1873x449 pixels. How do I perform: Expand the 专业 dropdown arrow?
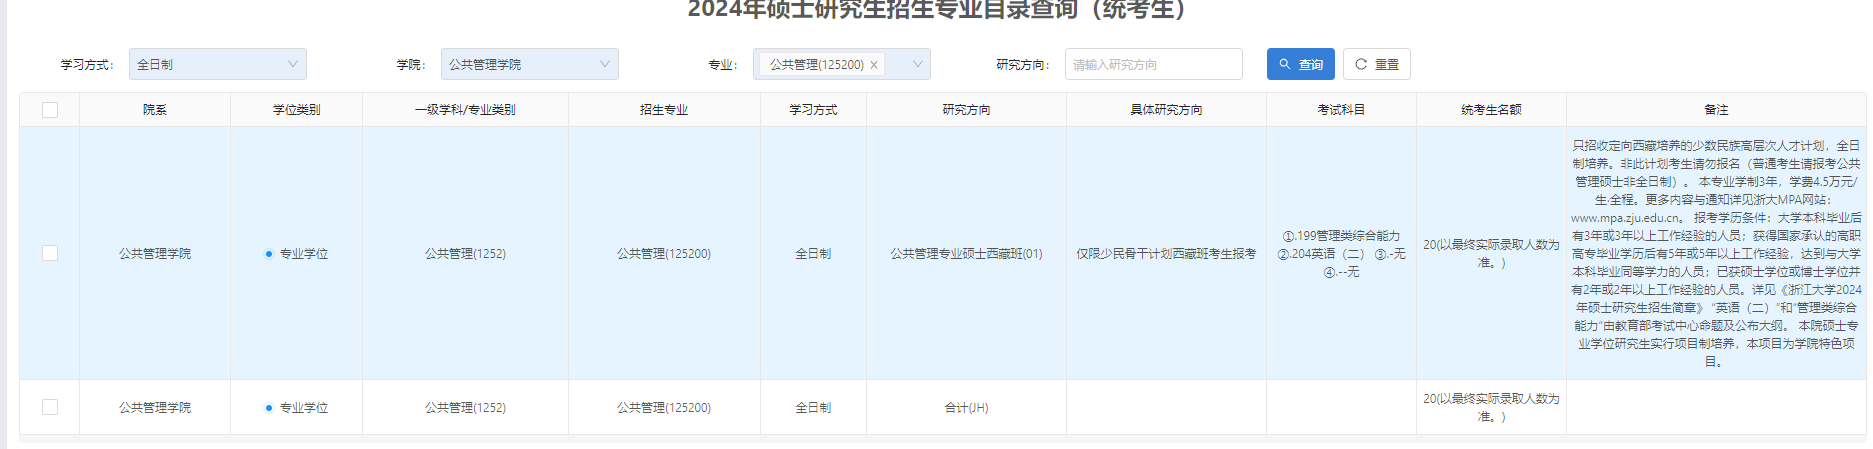[917, 64]
